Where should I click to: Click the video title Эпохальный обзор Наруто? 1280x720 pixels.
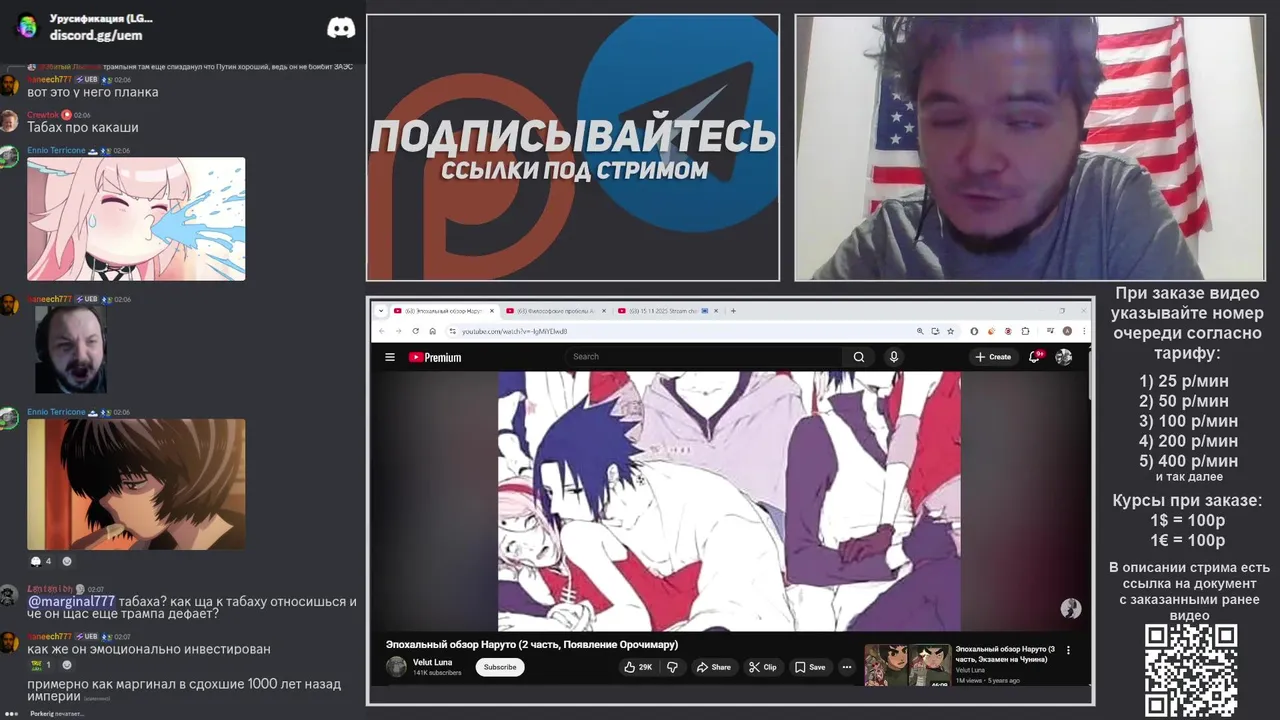pyautogui.click(x=532, y=644)
